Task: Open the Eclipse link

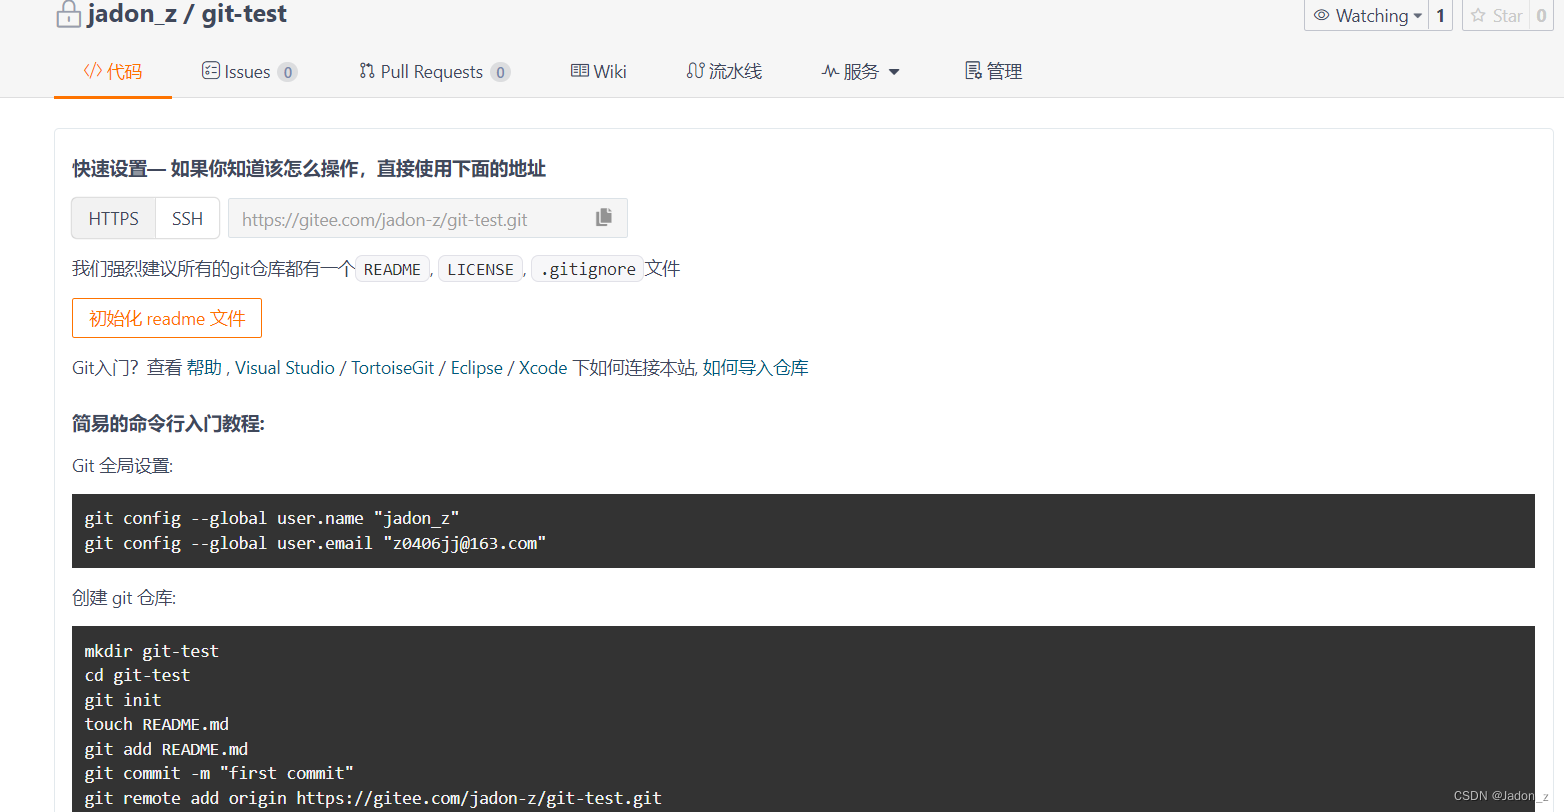Action: pos(477,368)
